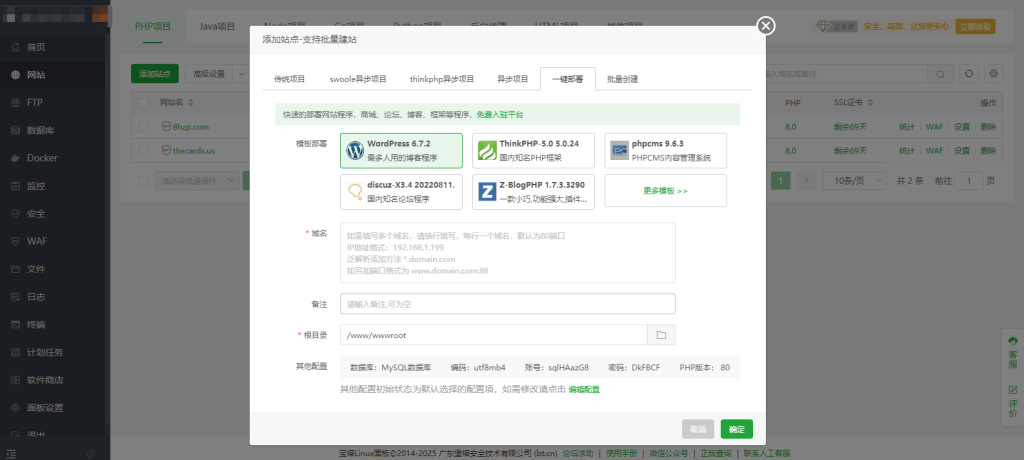This screenshot has width=1024, height=460.
Task: Check the thecards.us row checkbox
Action: coord(144,151)
